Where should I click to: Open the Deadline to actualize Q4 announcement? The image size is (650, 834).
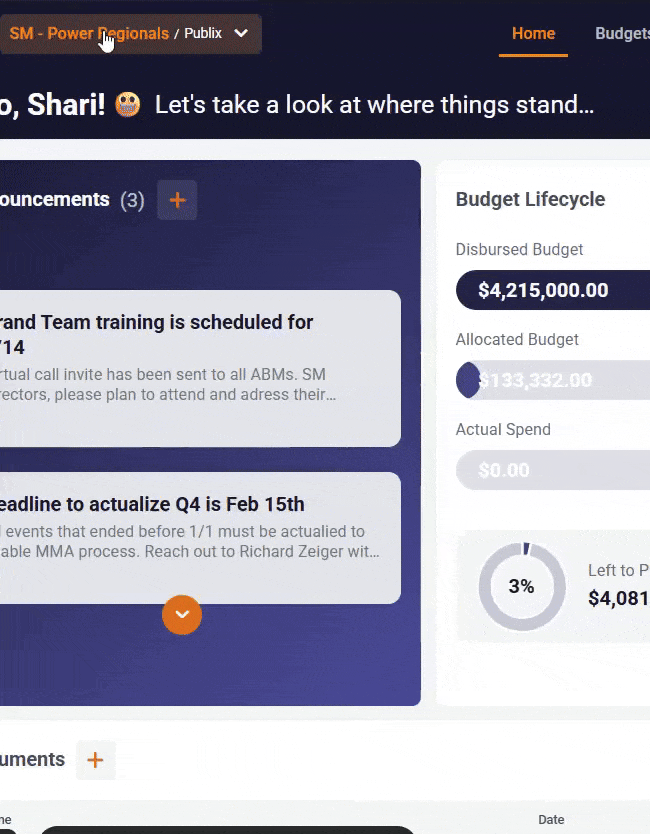(x=200, y=528)
